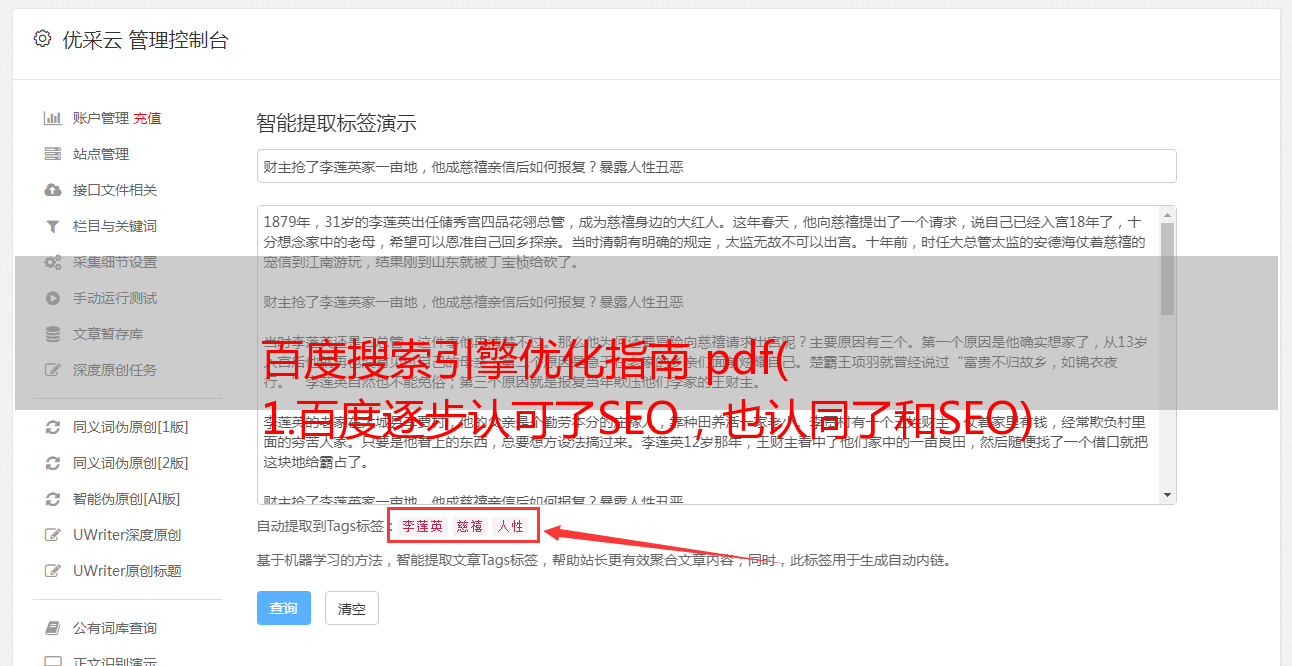Click scrollbar up arrow in article textarea
1292x666 pixels.
coord(1167,215)
